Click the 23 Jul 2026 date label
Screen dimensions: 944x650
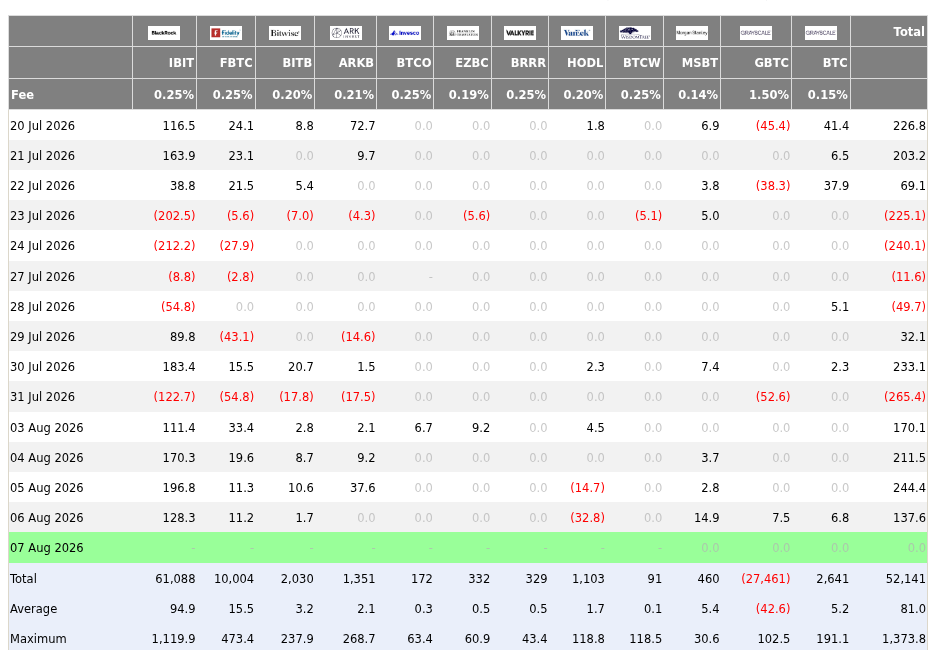click(42, 216)
